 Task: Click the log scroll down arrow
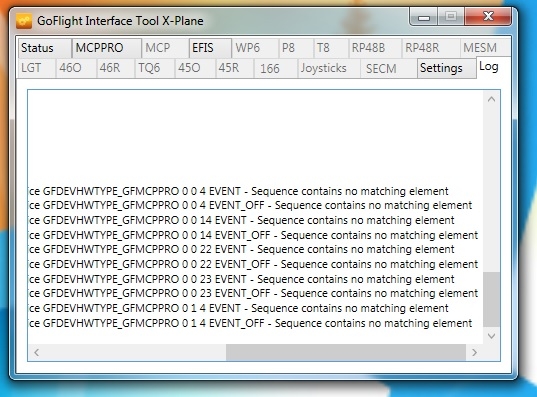(x=491, y=336)
